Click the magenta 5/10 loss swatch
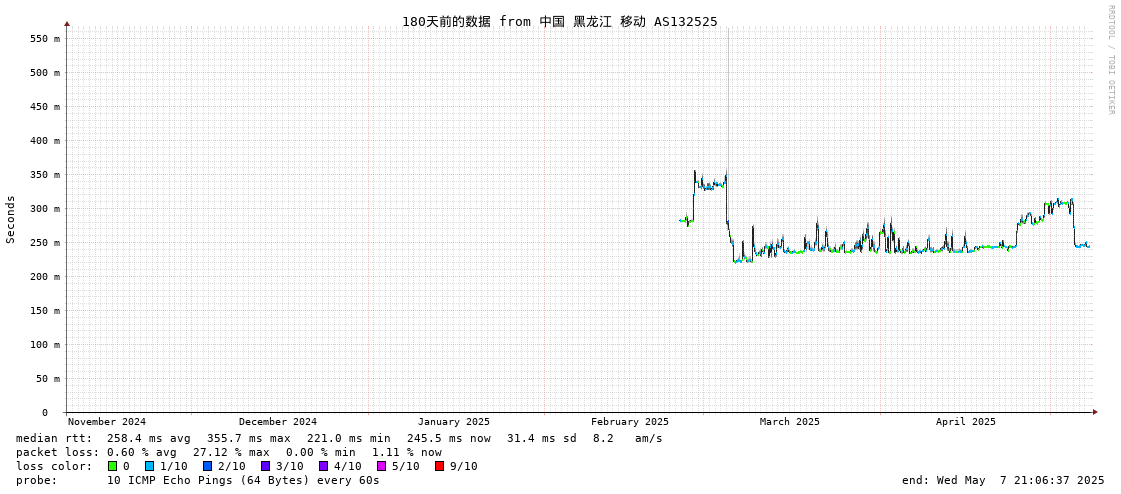 point(381,466)
